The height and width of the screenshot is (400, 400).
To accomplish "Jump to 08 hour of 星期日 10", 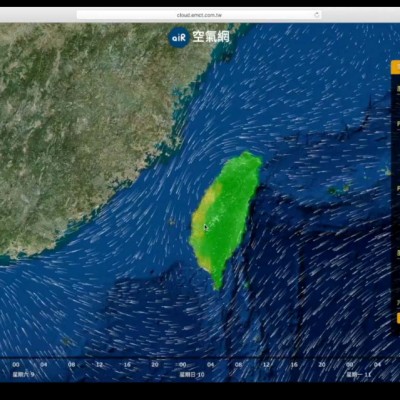I will [x=238, y=365].
